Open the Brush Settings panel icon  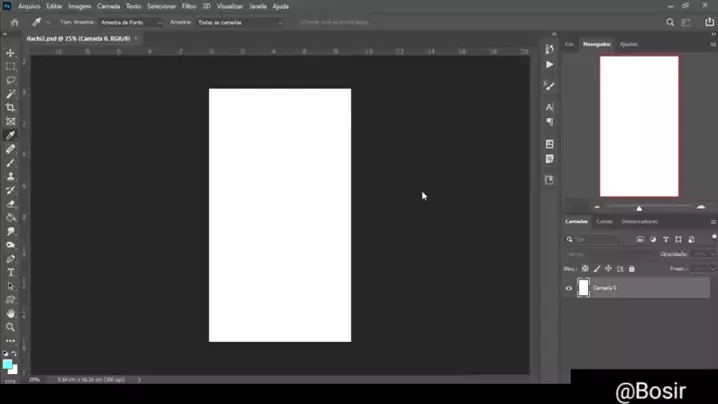(x=549, y=86)
